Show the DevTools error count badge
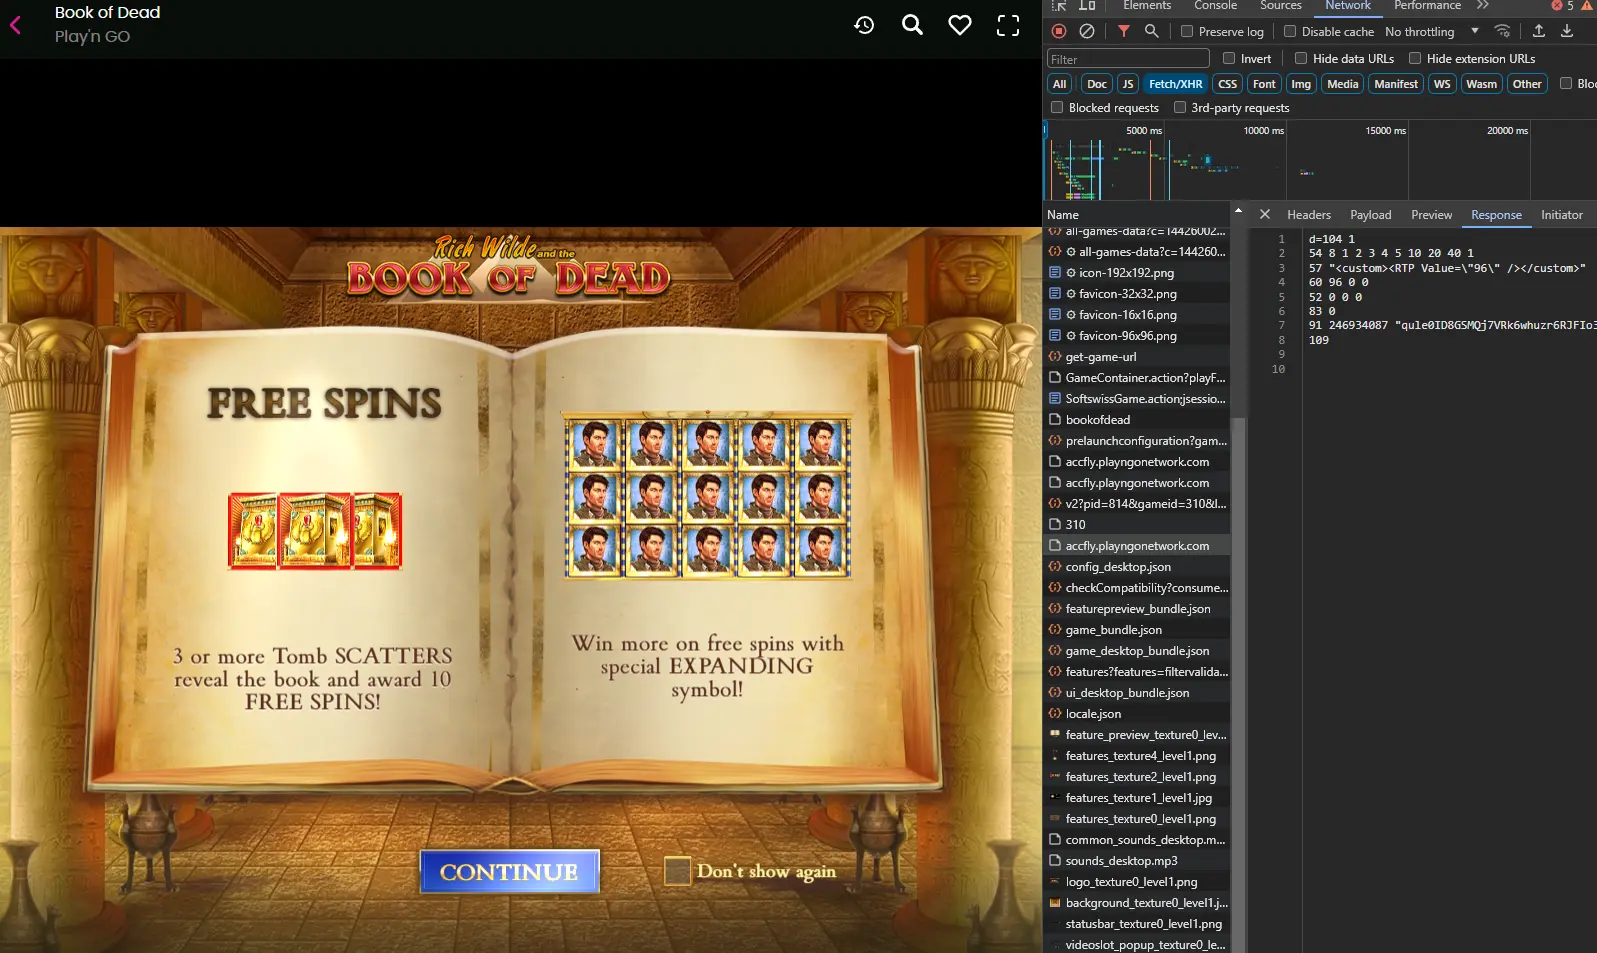Screen dimensions: 1597x953 point(1562,6)
